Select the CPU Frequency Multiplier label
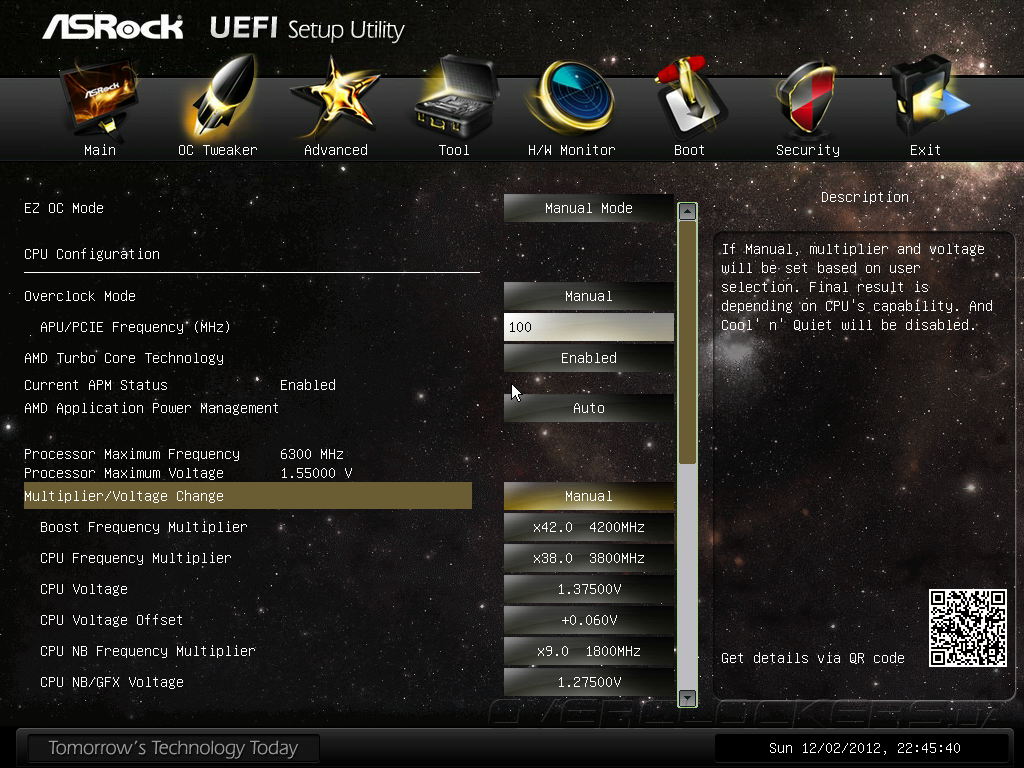The image size is (1024, 768). click(x=136, y=558)
